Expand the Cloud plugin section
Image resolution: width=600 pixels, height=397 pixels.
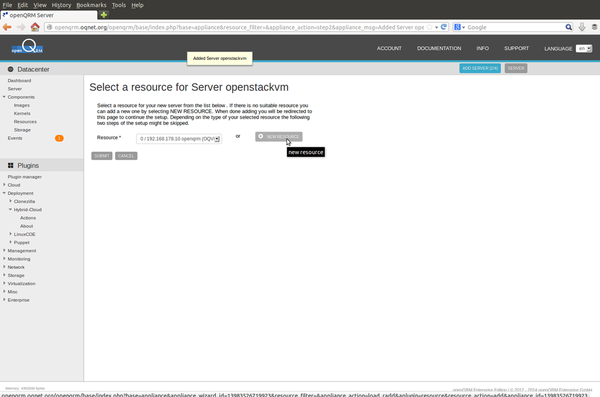[x=4, y=185]
